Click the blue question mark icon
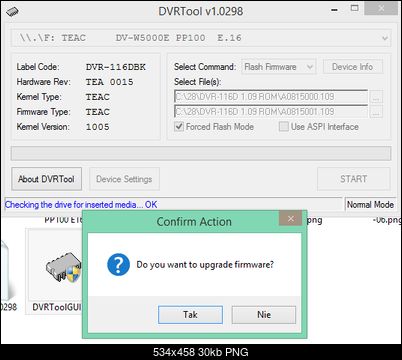402x360 pixels. click(x=118, y=264)
